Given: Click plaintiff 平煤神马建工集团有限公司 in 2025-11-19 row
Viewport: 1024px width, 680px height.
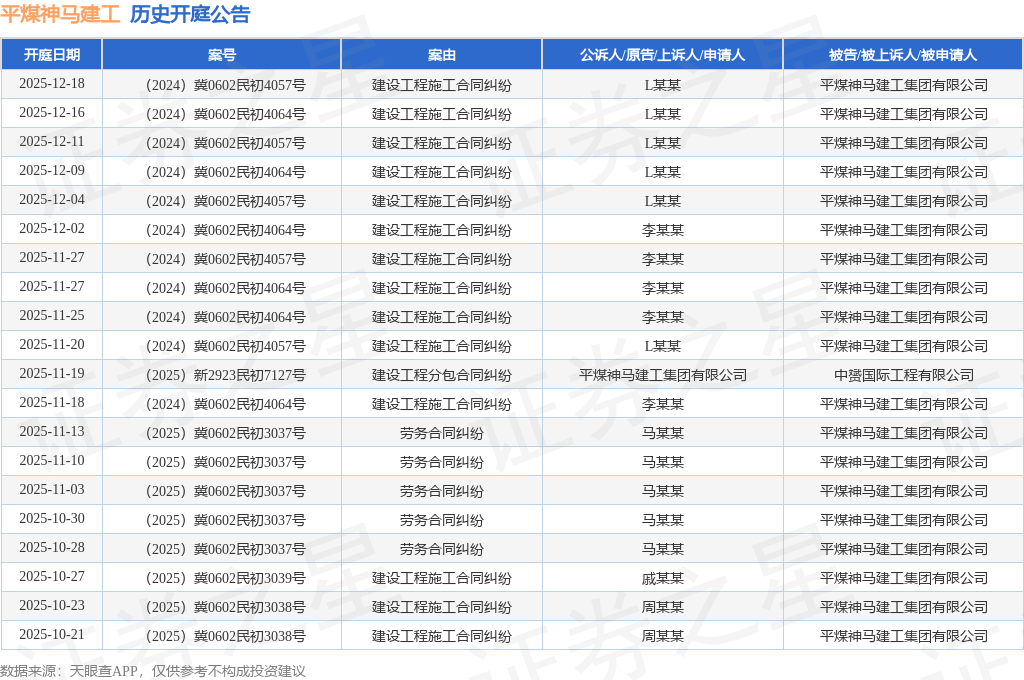Looking at the screenshot, I should pos(662,375).
